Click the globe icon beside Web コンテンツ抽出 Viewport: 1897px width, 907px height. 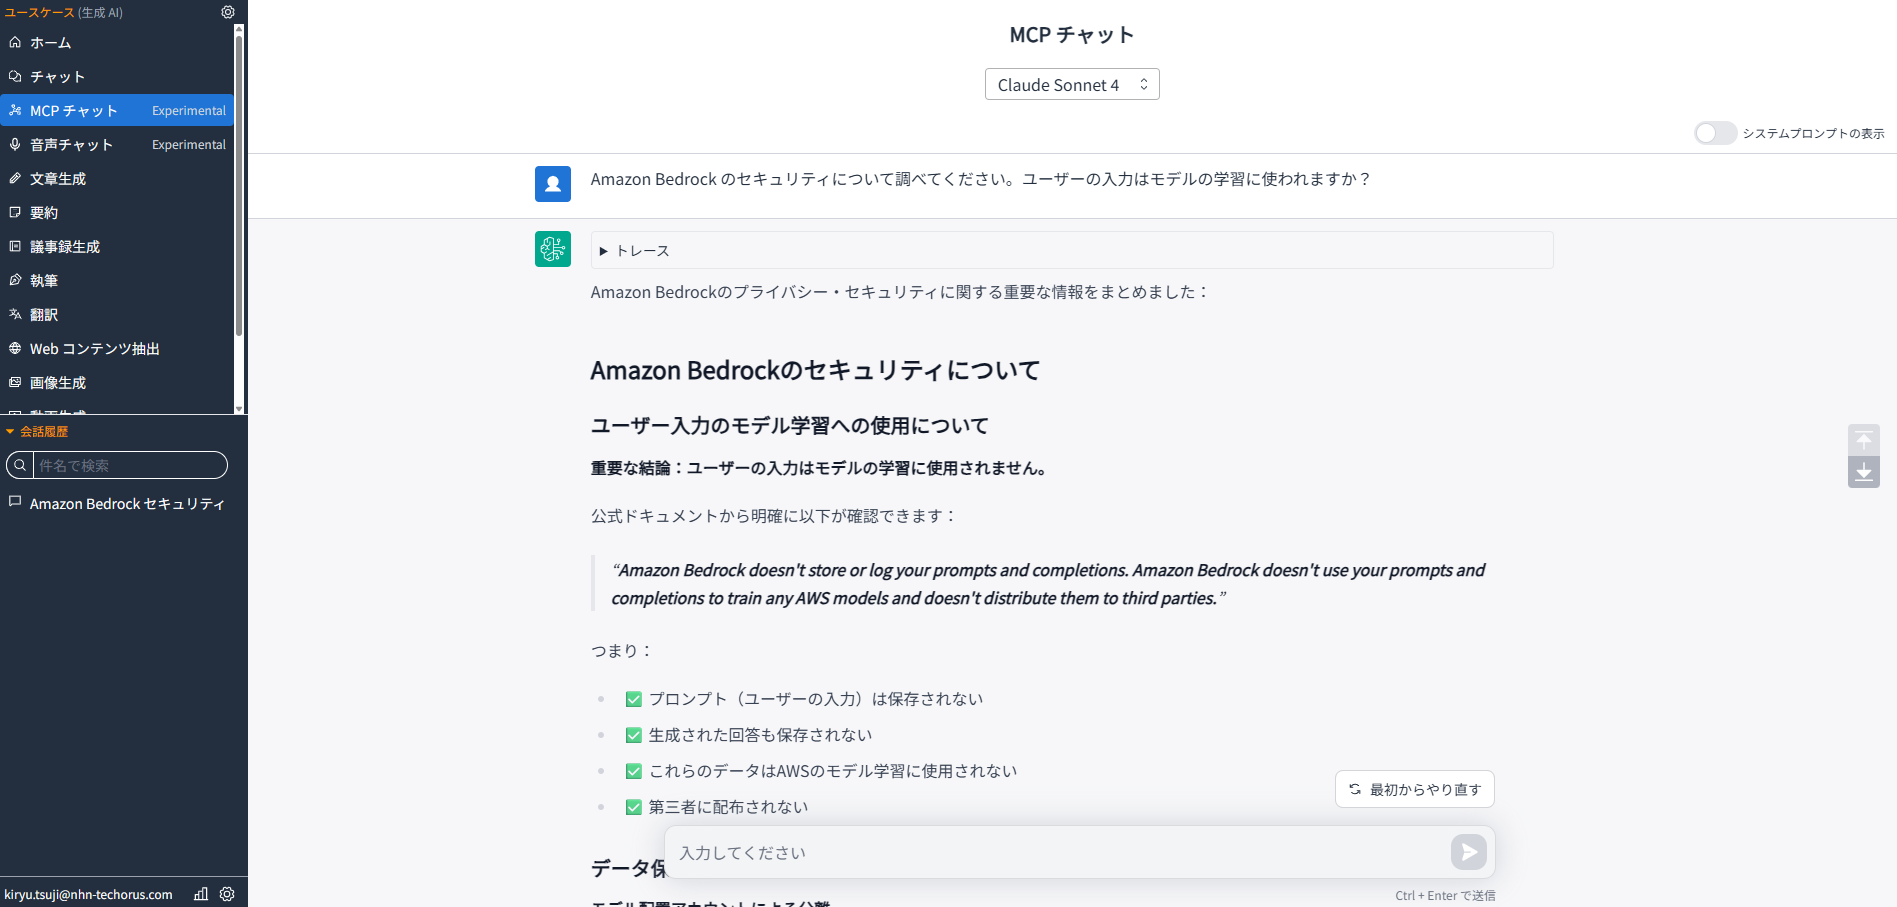[15, 348]
